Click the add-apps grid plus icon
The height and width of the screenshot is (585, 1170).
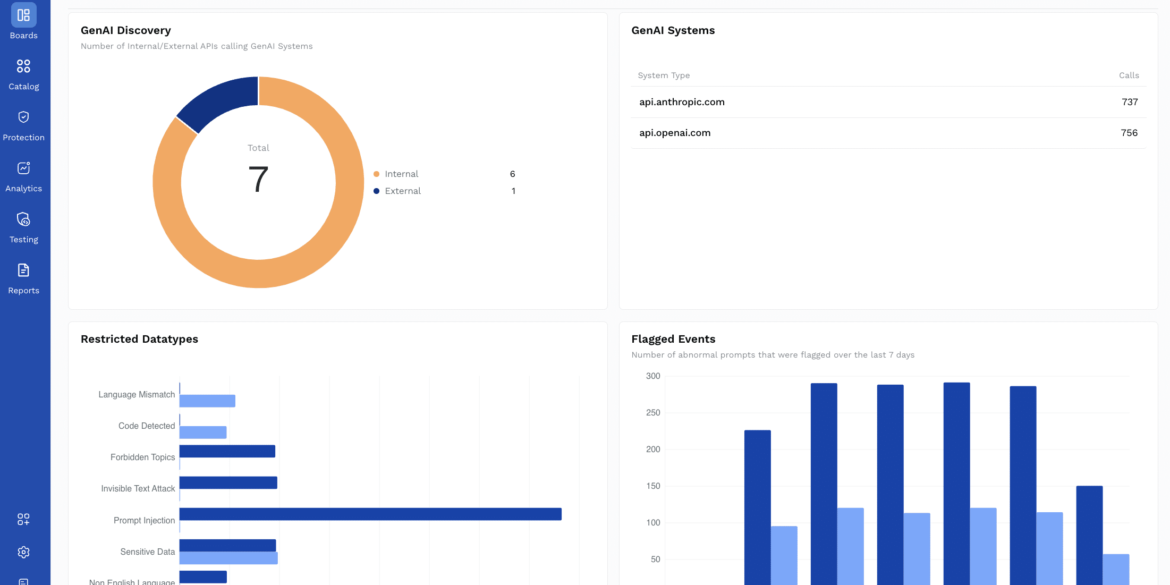pyautogui.click(x=24, y=519)
